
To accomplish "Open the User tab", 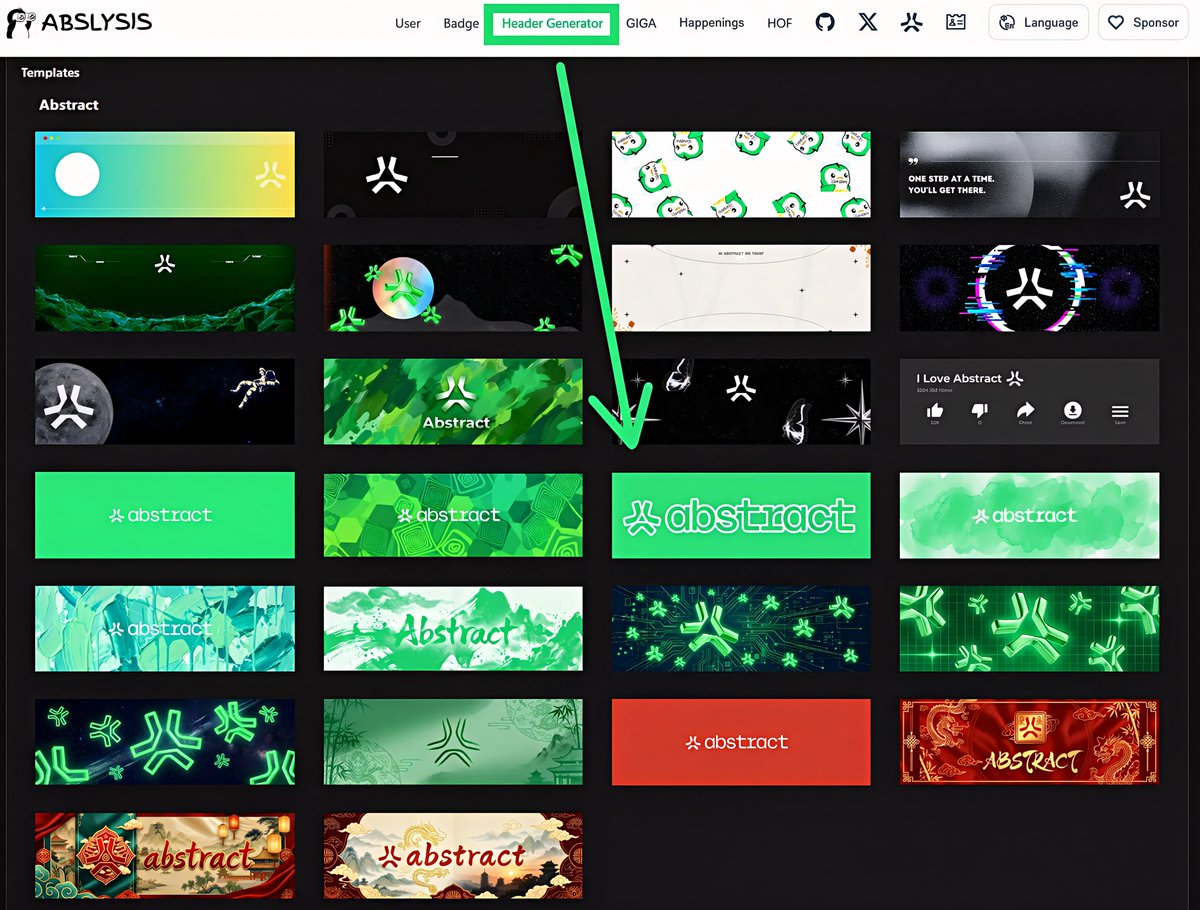I will pos(408,23).
